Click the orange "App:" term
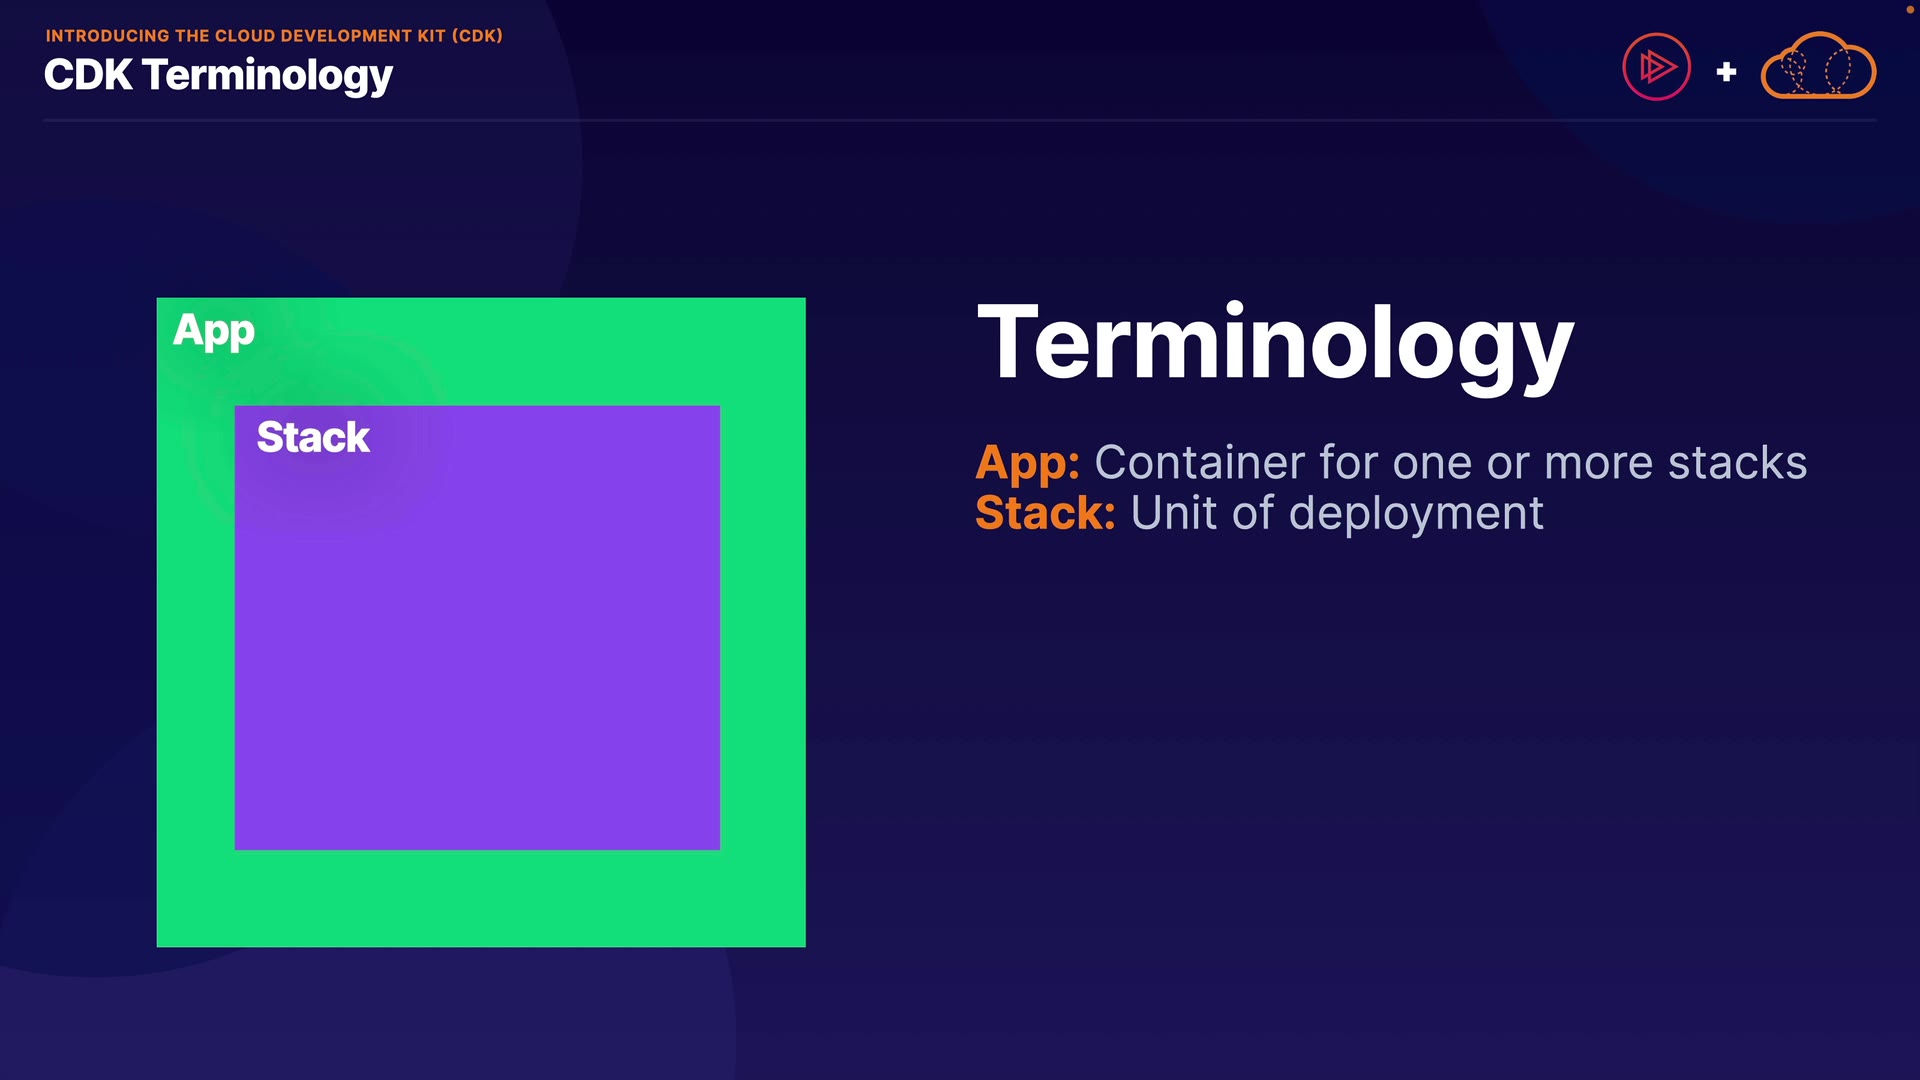 point(1027,463)
